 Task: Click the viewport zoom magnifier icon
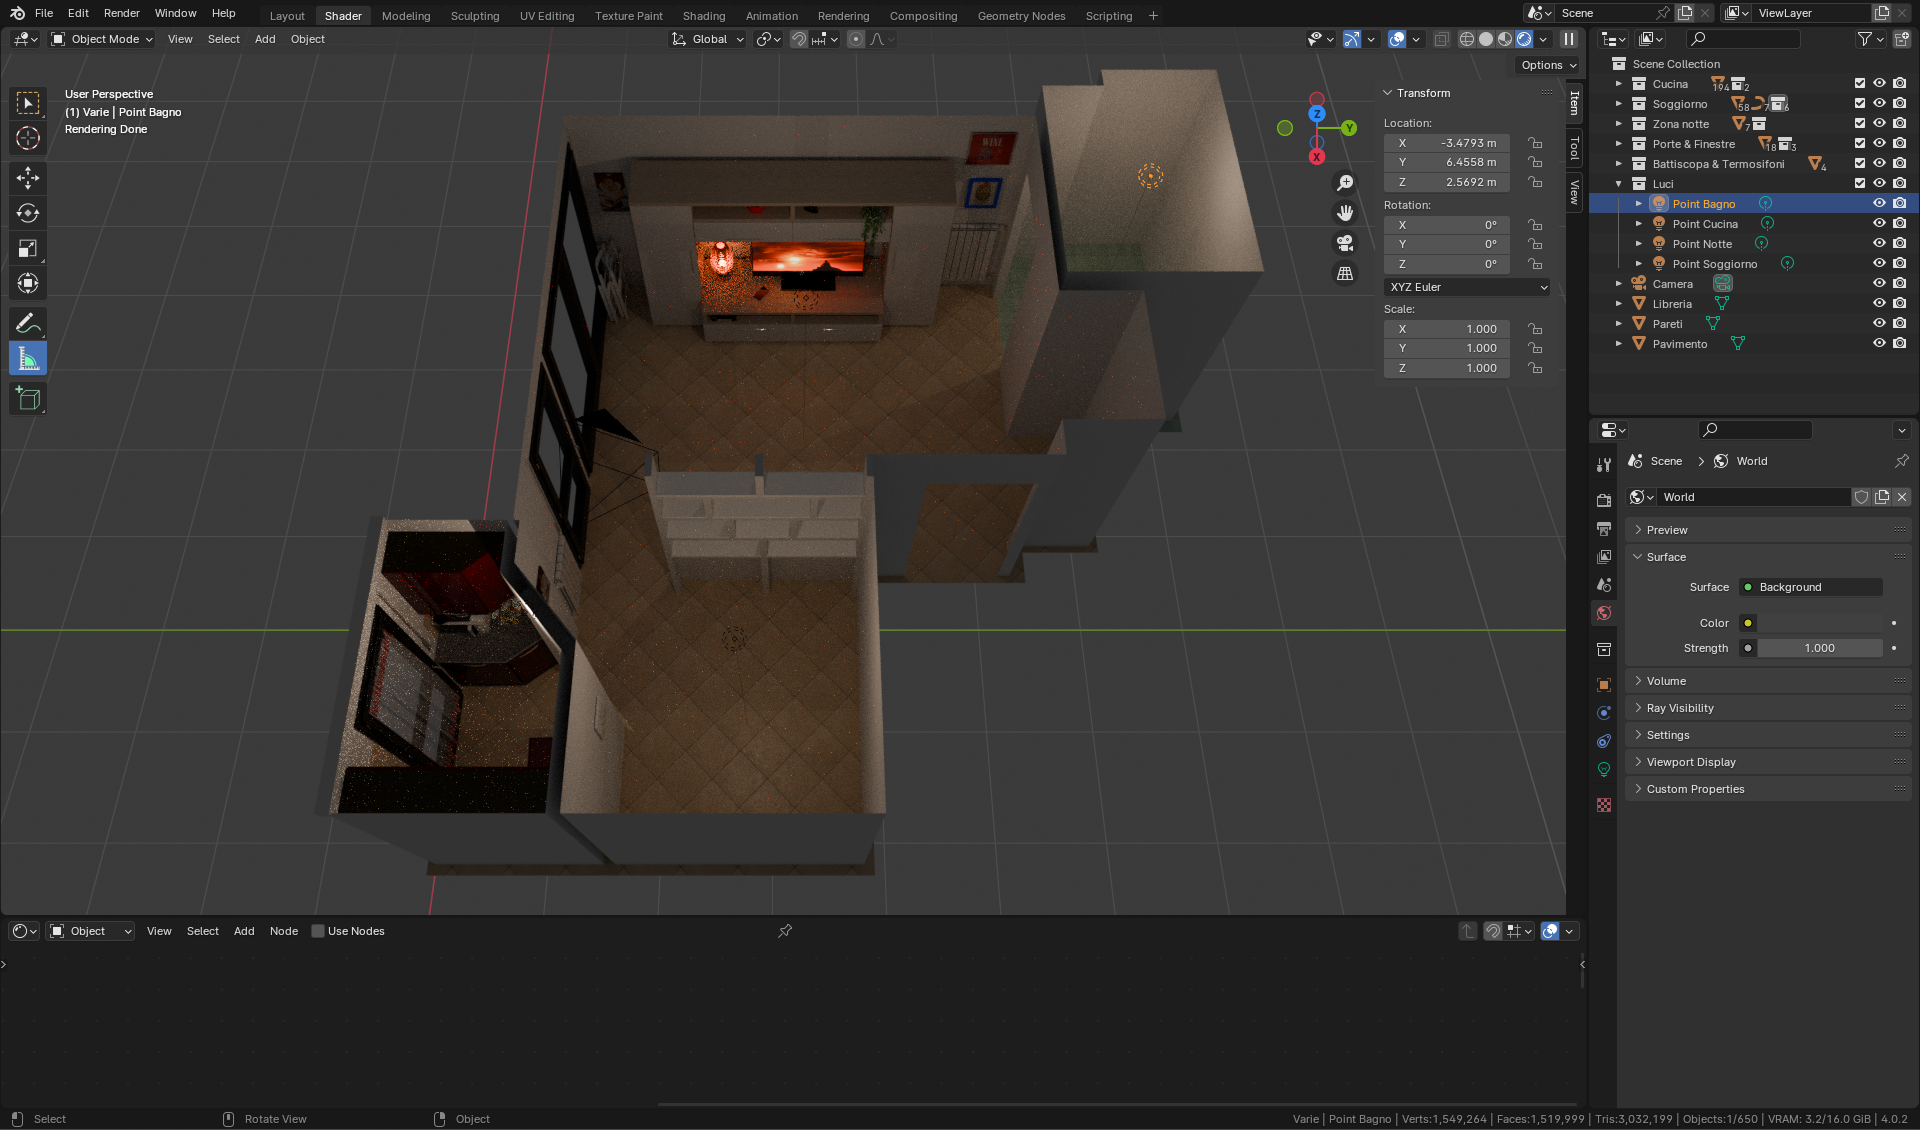(x=1345, y=183)
